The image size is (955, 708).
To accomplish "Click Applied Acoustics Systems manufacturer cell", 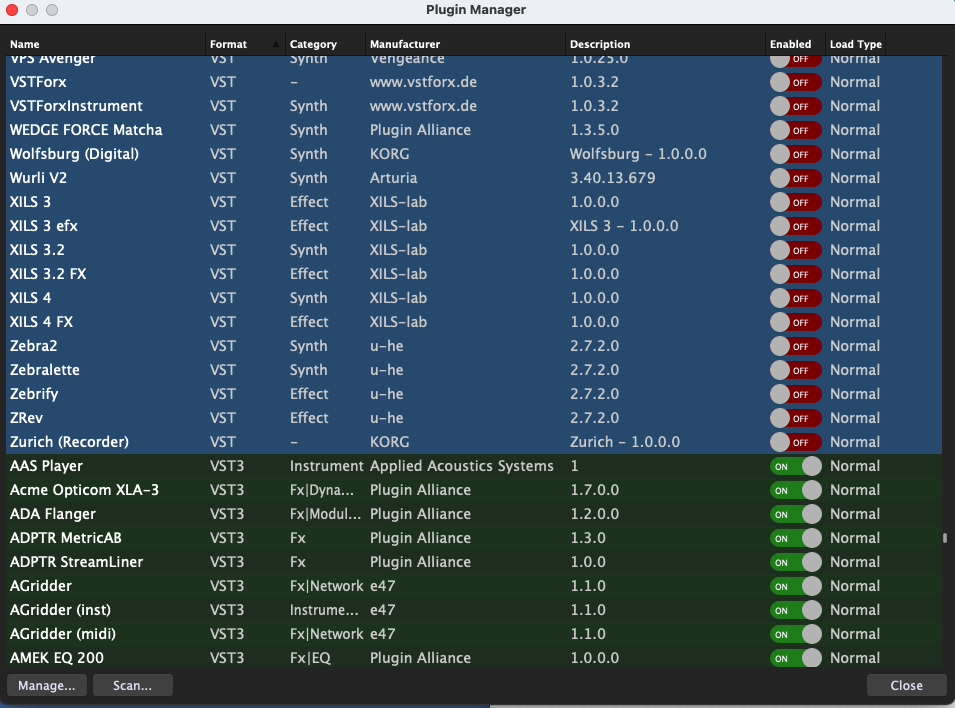I will (x=462, y=466).
